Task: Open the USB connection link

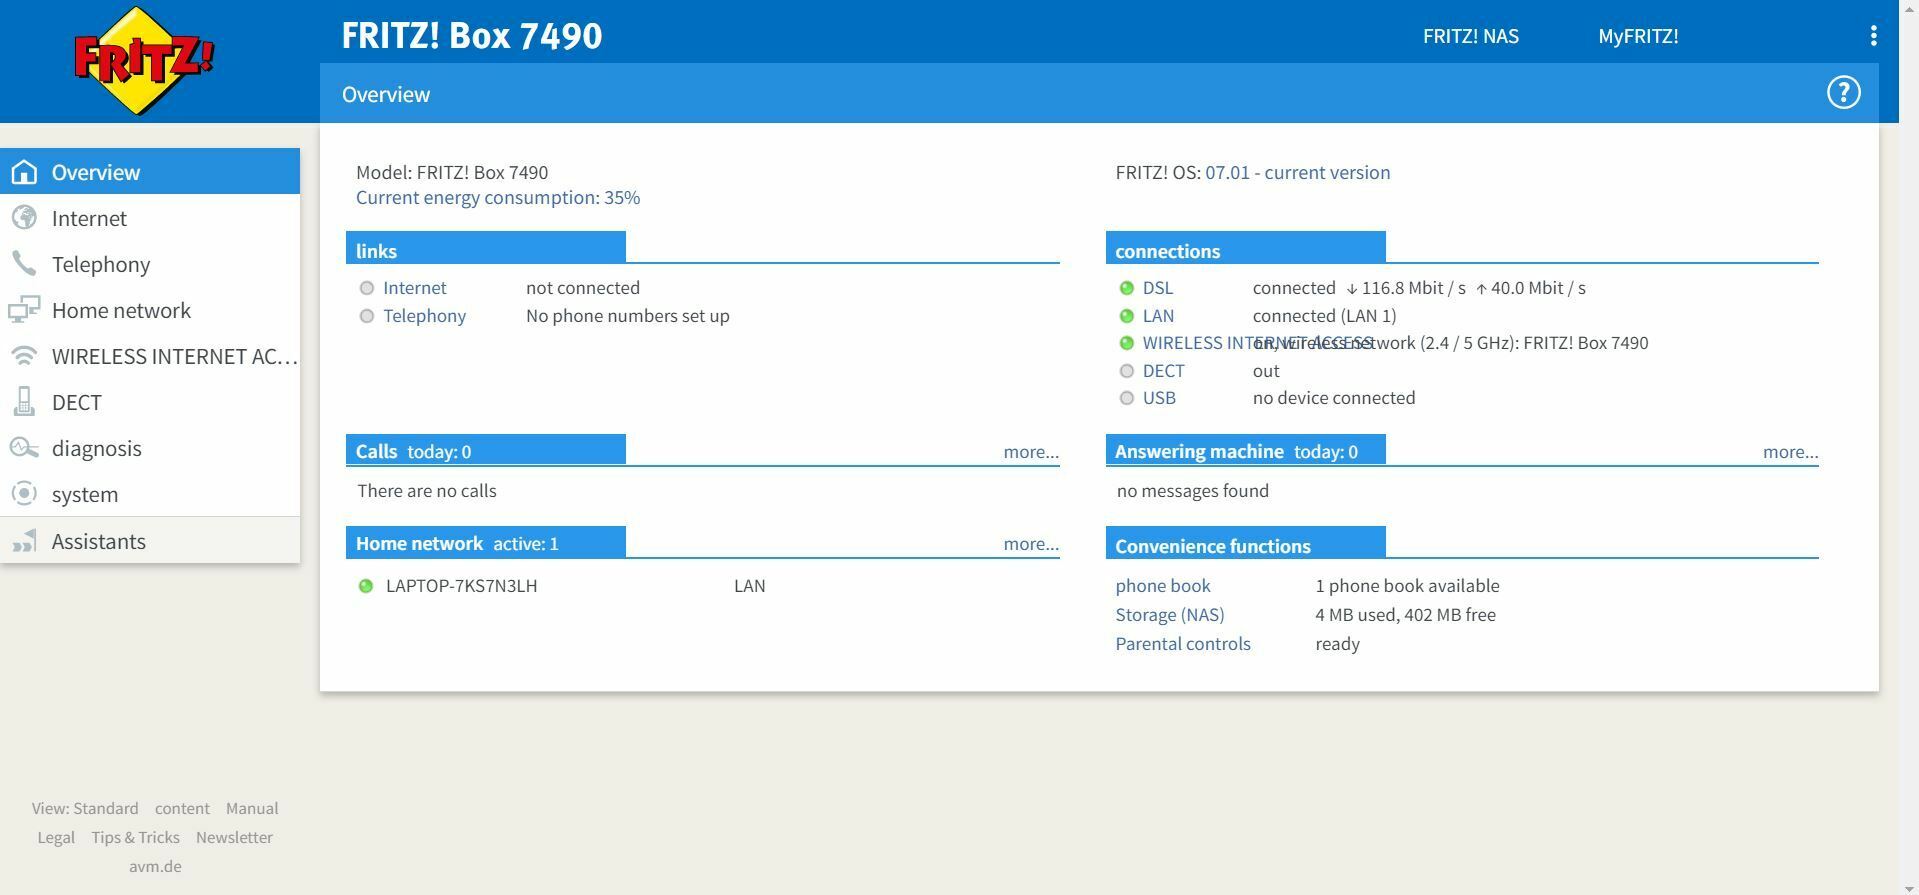Action: [x=1159, y=398]
